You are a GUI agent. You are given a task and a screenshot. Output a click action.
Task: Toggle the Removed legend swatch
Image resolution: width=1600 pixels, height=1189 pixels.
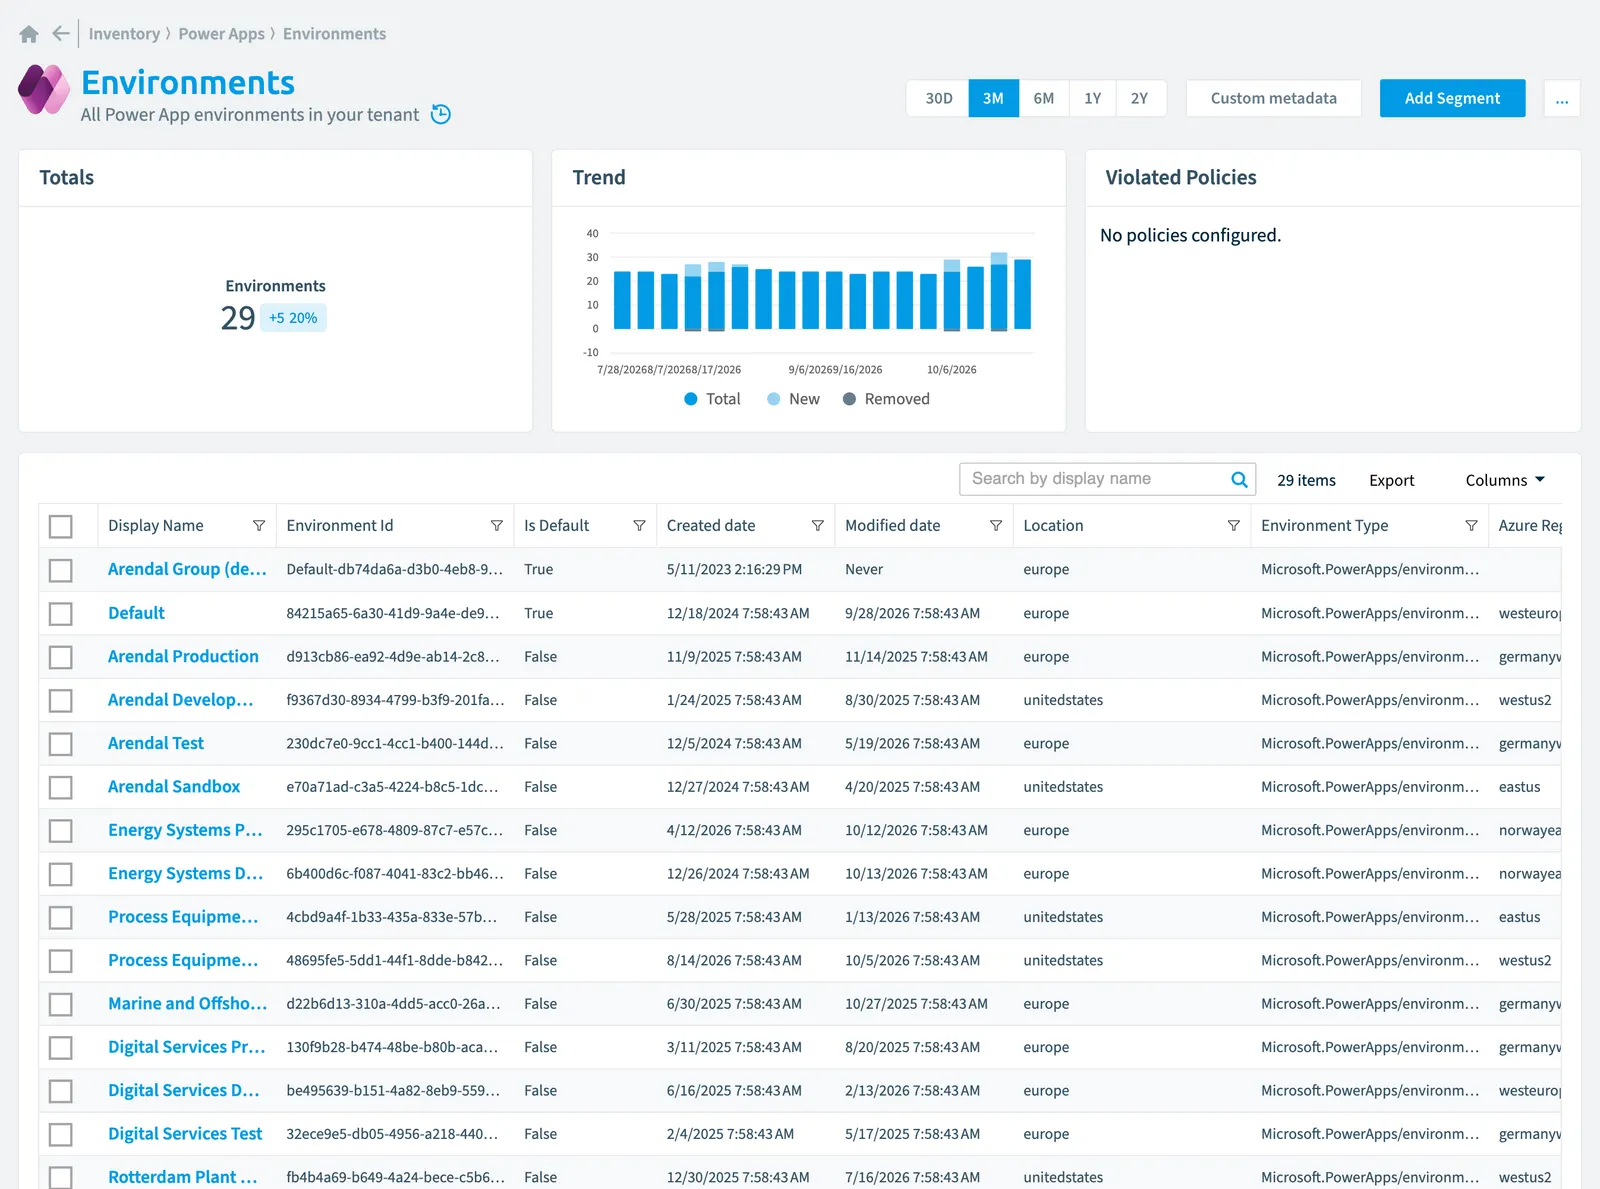point(849,399)
